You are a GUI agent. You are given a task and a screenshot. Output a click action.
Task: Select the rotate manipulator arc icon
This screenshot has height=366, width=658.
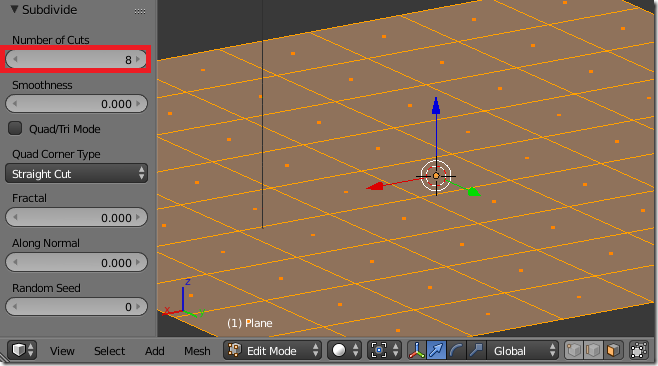pyautogui.click(x=456, y=350)
